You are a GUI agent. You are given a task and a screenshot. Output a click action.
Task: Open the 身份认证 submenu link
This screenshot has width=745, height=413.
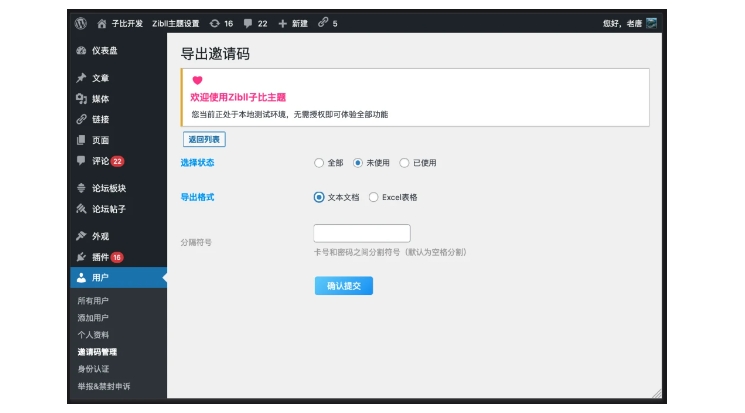click(93, 369)
